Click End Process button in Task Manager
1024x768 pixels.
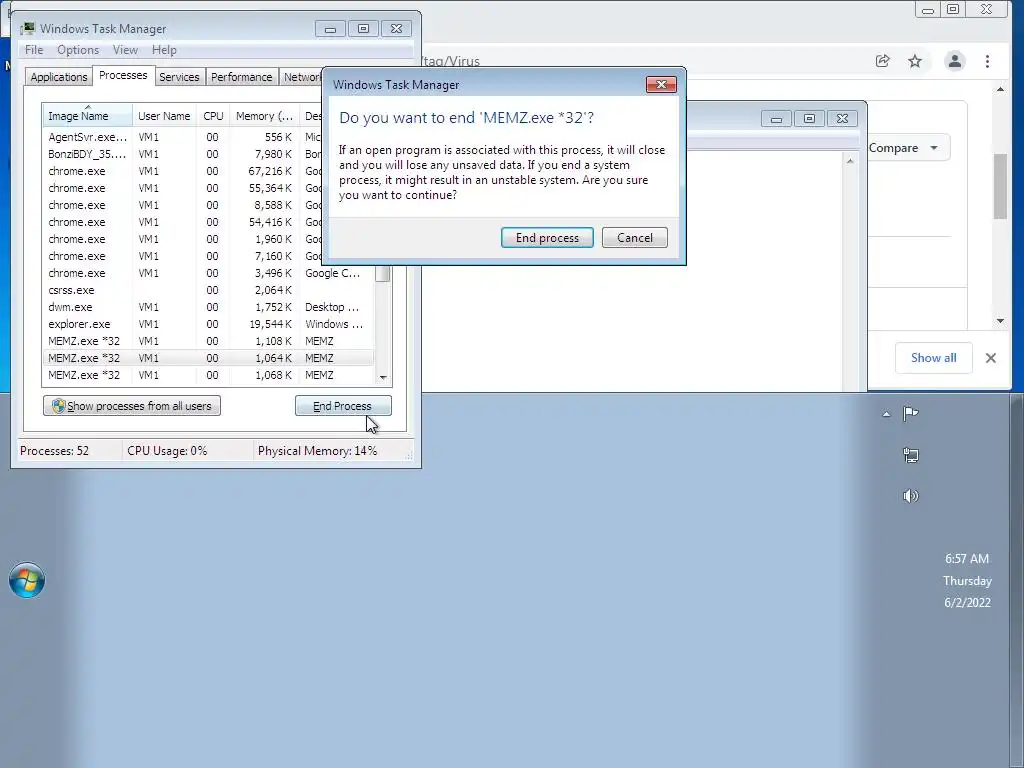click(343, 406)
